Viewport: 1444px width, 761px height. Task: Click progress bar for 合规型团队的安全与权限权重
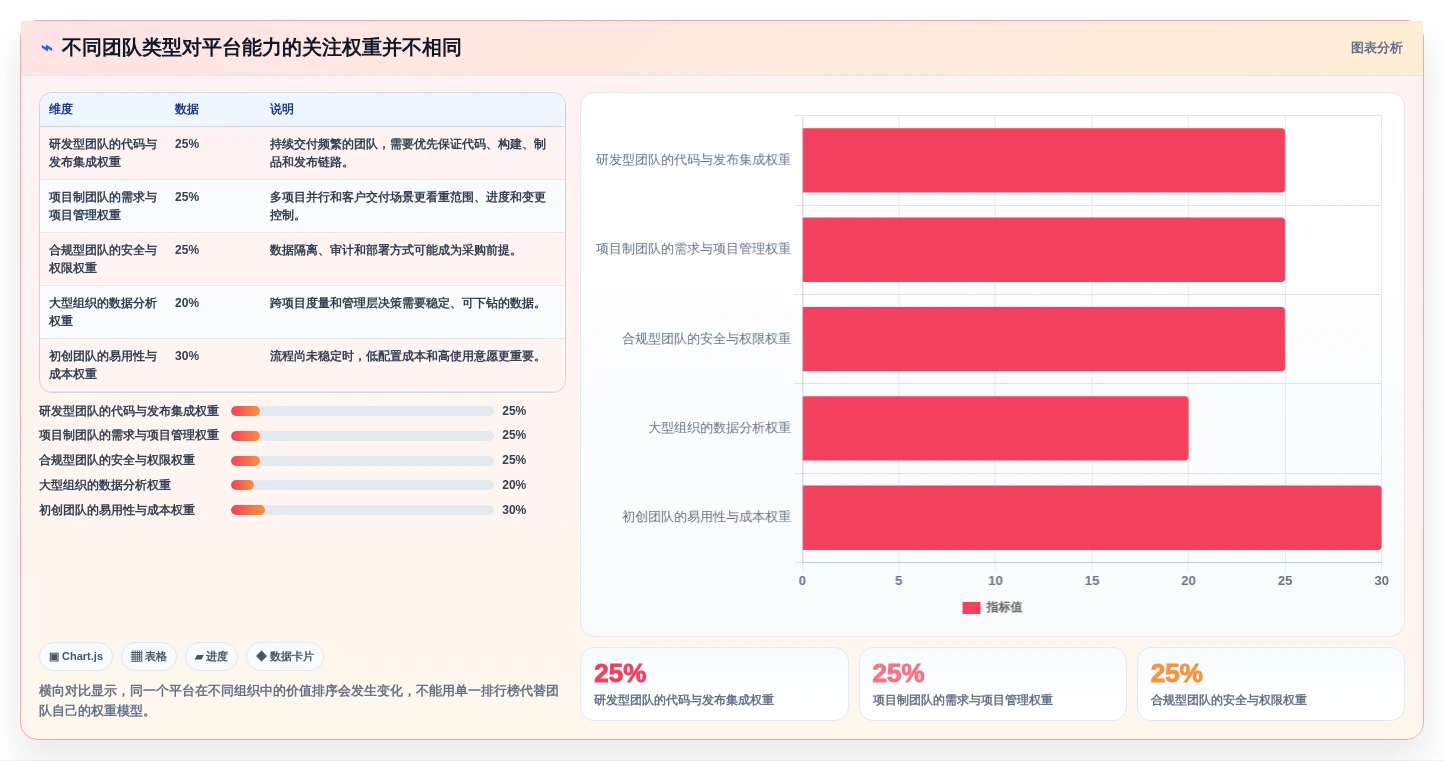pos(362,461)
